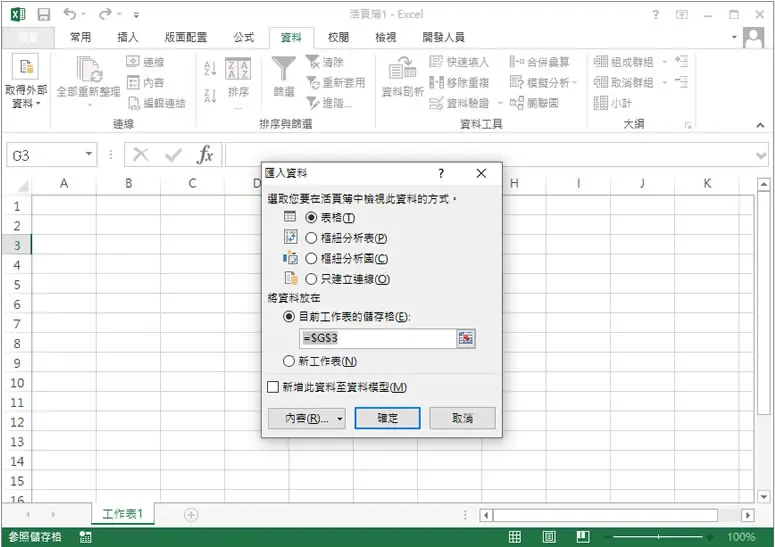The width and height of the screenshot is (775, 547).
Task: Choose the 新工作表 radio option
Action: (289, 361)
